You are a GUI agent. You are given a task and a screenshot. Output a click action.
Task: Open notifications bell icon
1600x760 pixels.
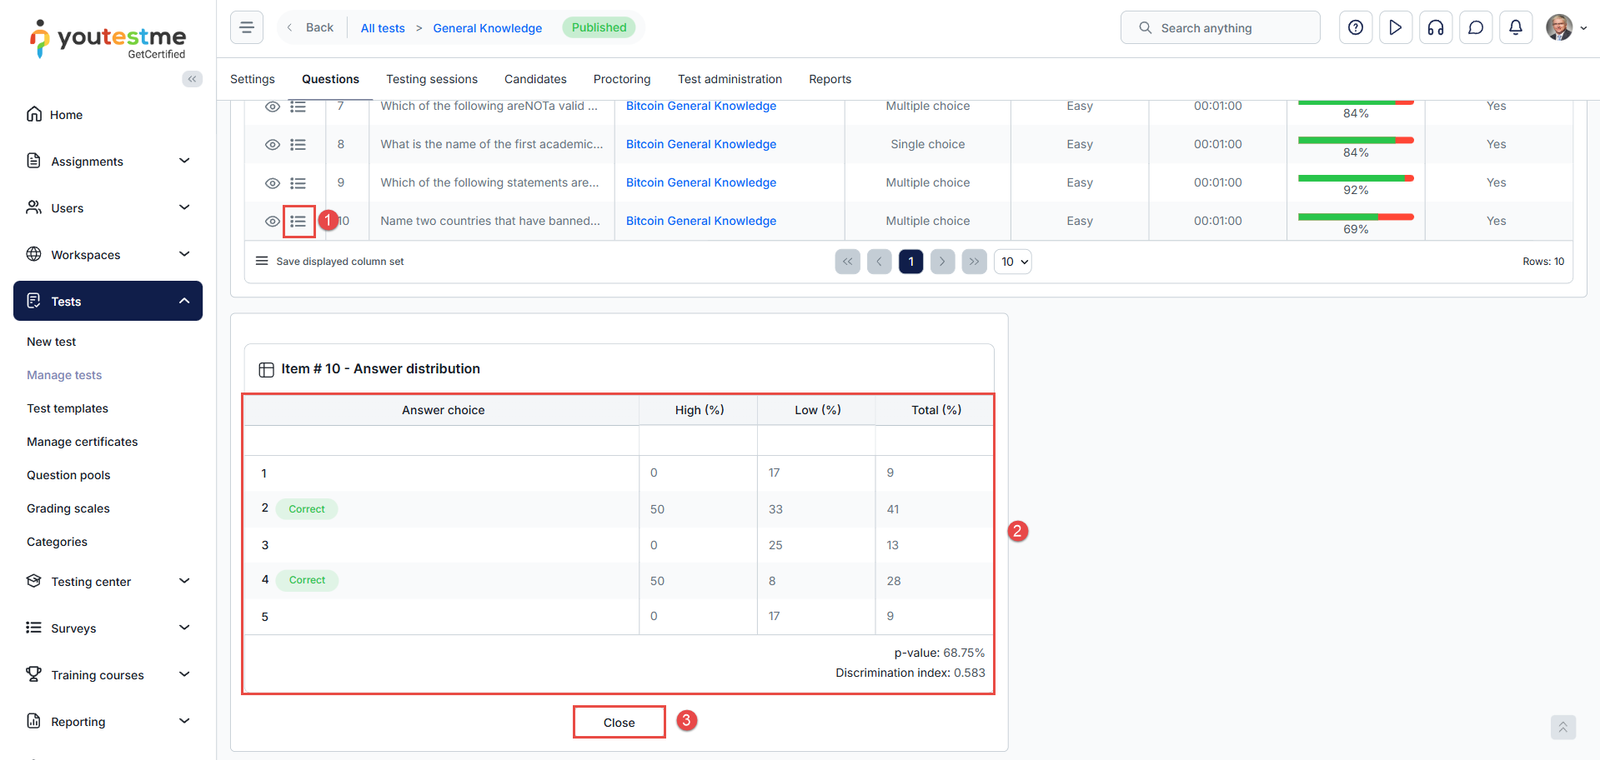pos(1515,28)
